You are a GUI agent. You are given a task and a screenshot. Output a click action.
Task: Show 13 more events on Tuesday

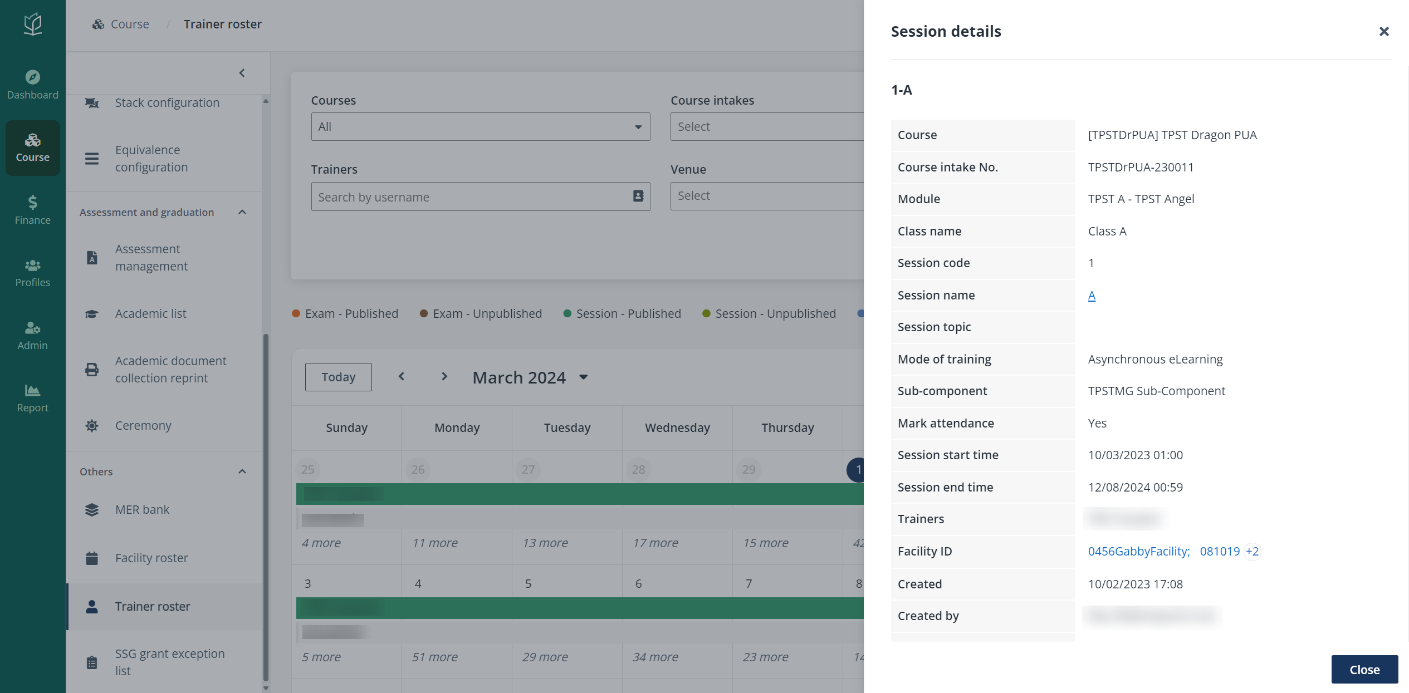(x=545, y=543)
